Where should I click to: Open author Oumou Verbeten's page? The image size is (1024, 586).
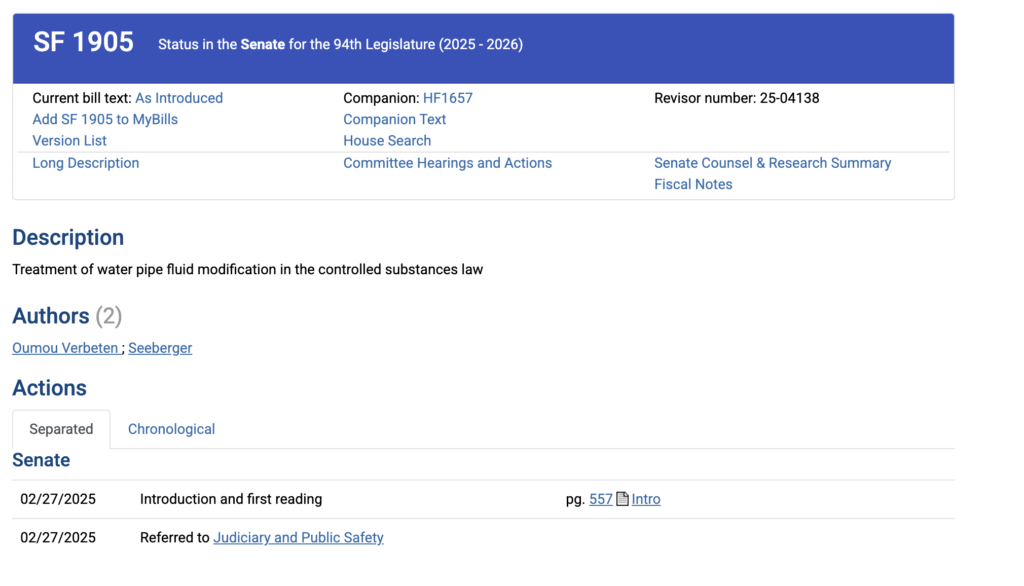[x=66, y=348]
